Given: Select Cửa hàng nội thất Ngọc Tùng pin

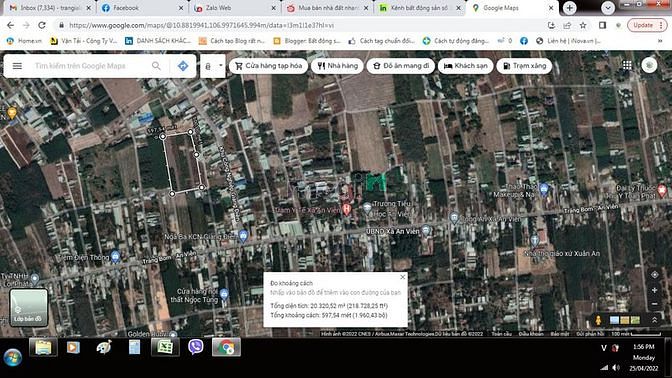Looking at the screenshot, I should [224, 294].
